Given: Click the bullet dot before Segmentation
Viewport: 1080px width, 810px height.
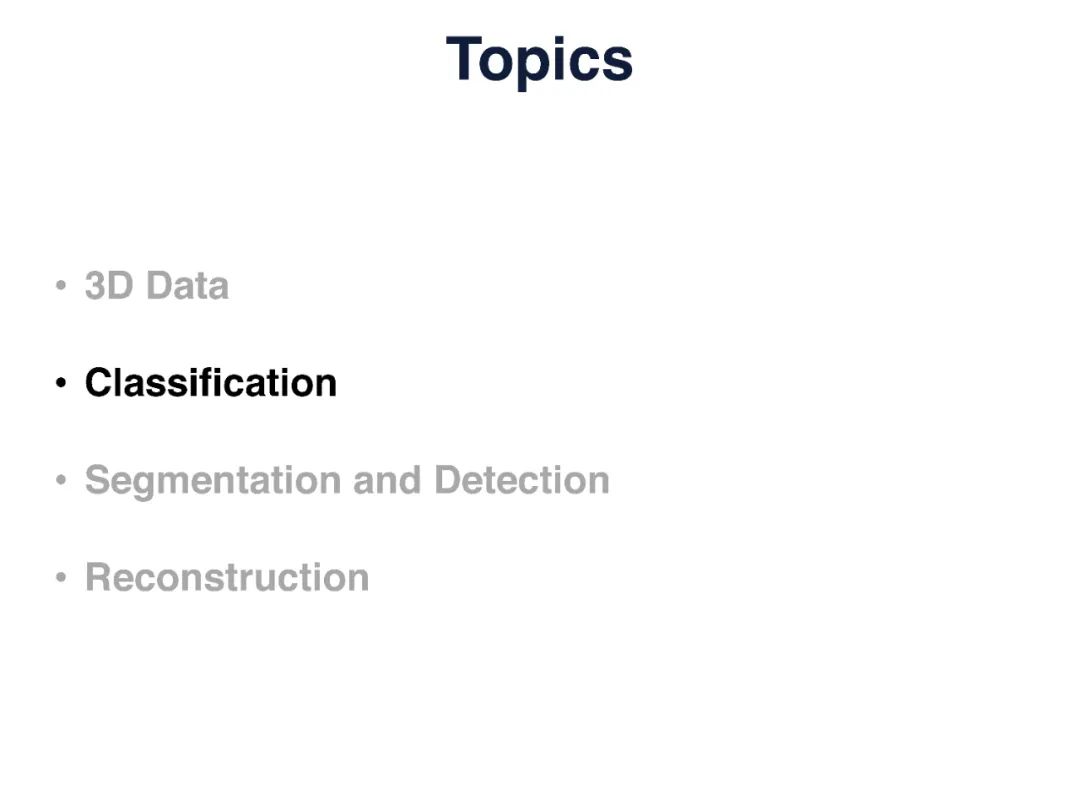Looking at the screenshot, I should pyautogui.click(x=62, y=481).
